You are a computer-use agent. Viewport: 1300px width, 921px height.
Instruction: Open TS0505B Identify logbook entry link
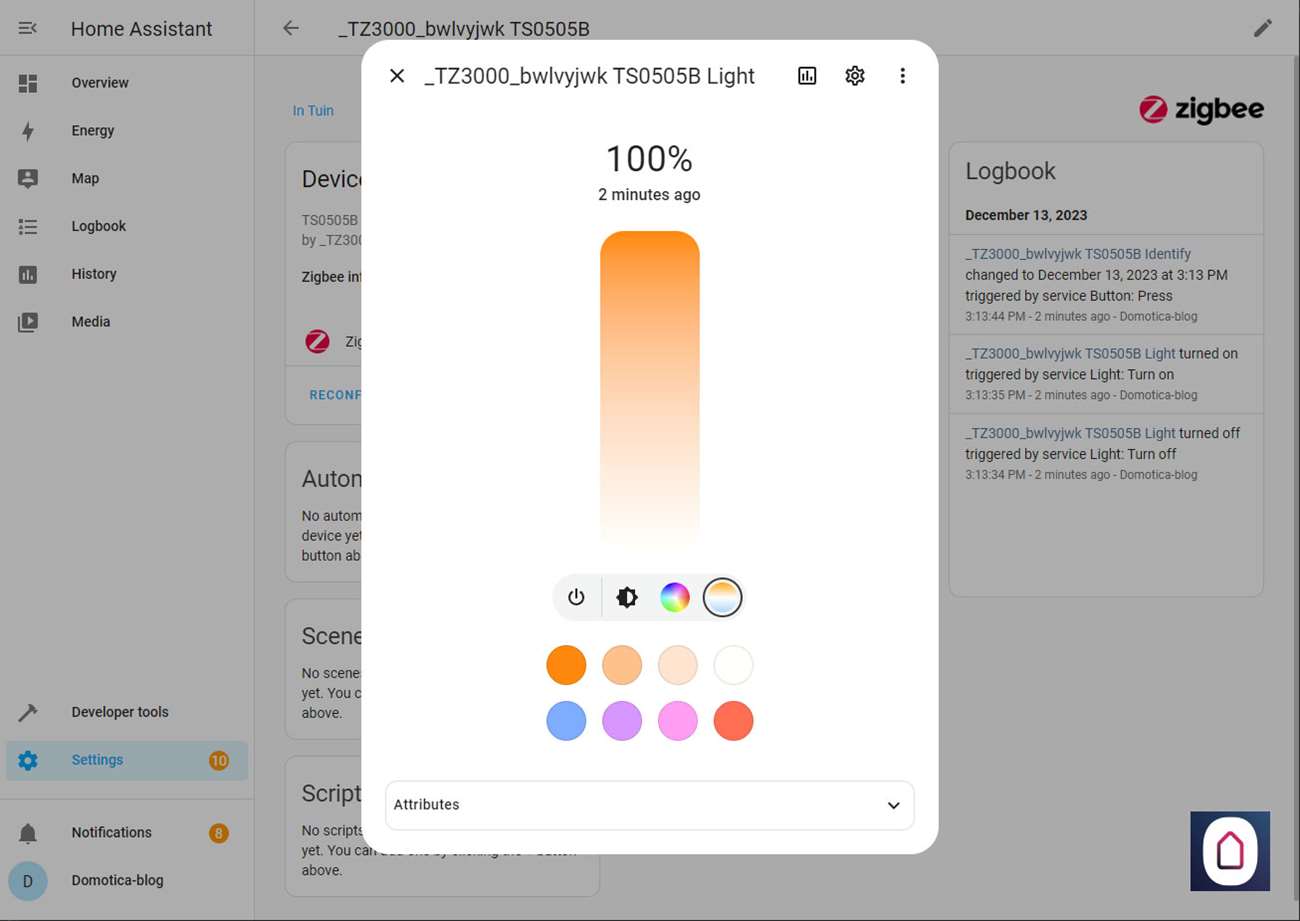[1078, 254]
